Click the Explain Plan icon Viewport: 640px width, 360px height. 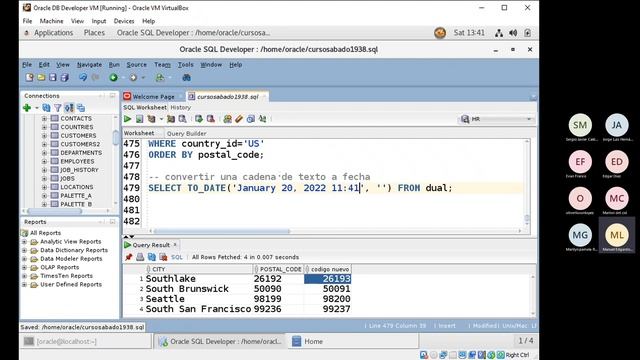(x=151, y=119)
